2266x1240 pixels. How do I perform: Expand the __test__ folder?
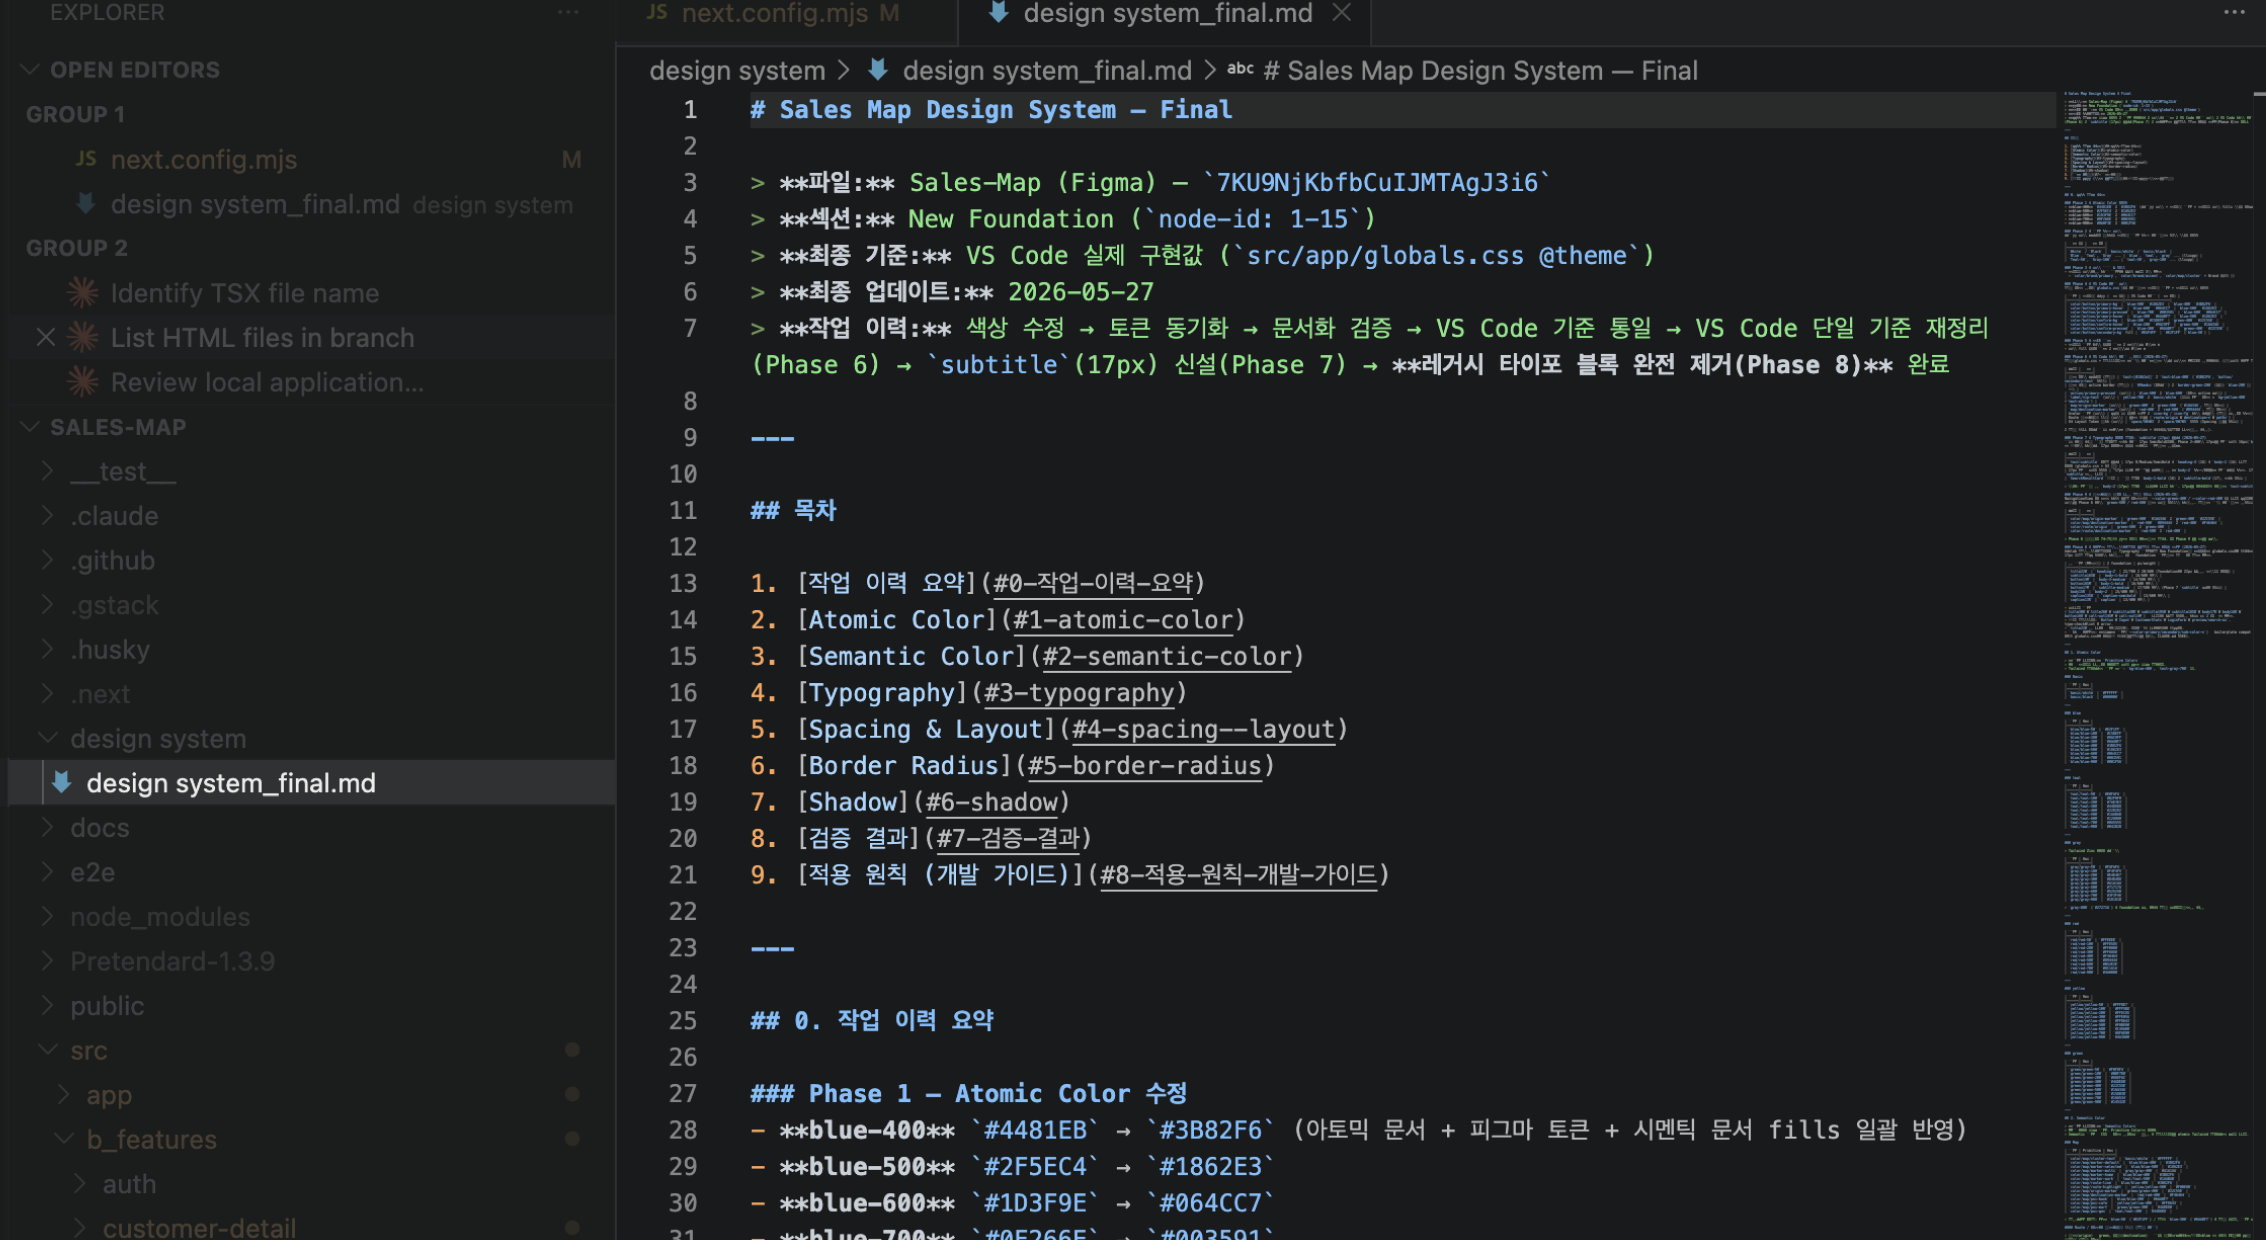point(47,471)
